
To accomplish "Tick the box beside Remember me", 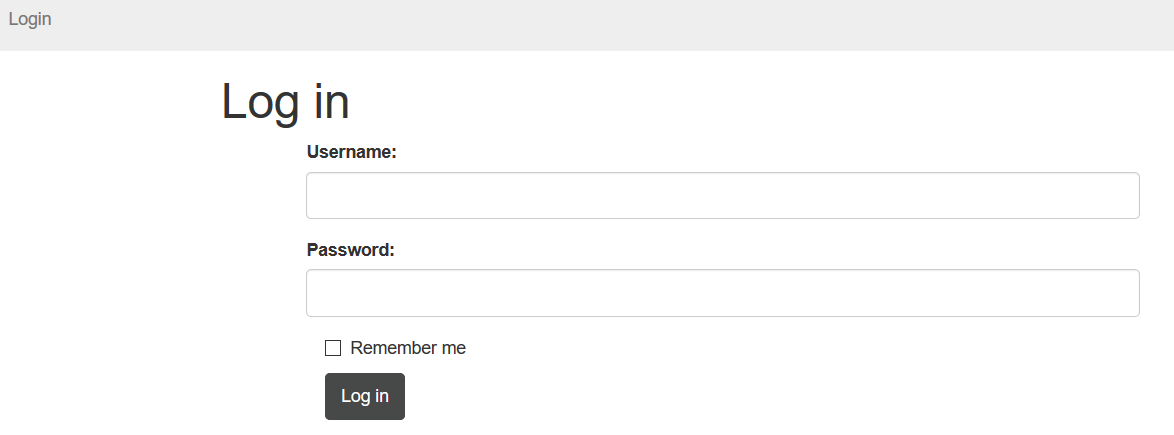I will pos(333,348).
